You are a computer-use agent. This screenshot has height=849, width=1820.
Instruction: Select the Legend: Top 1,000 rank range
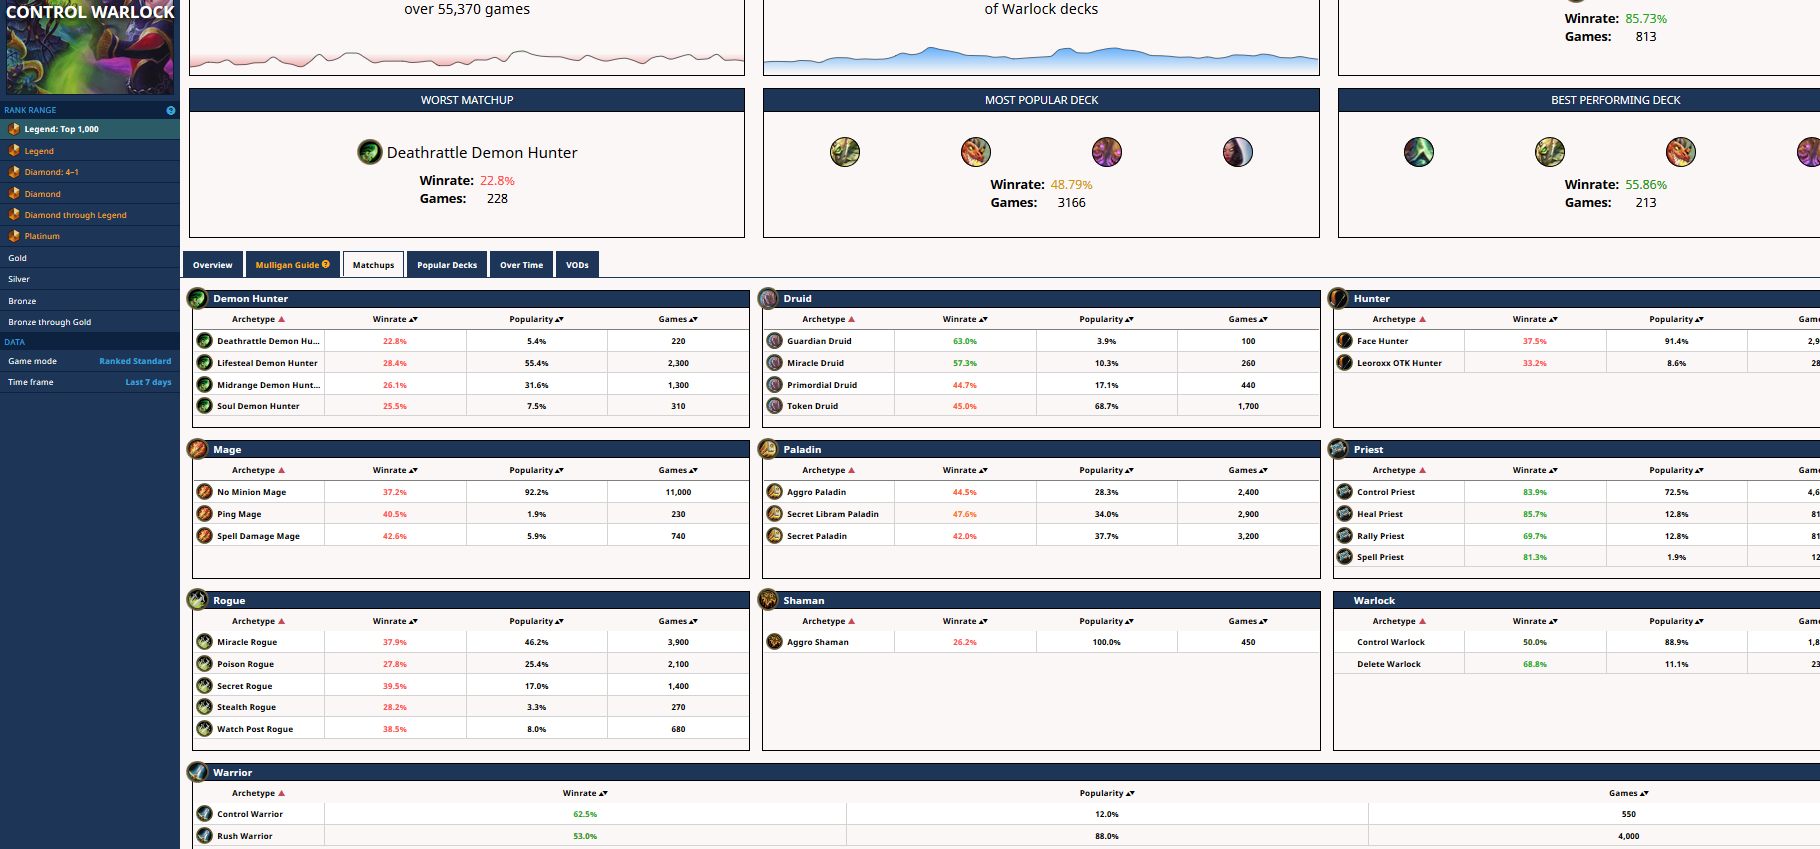[90, 129]
